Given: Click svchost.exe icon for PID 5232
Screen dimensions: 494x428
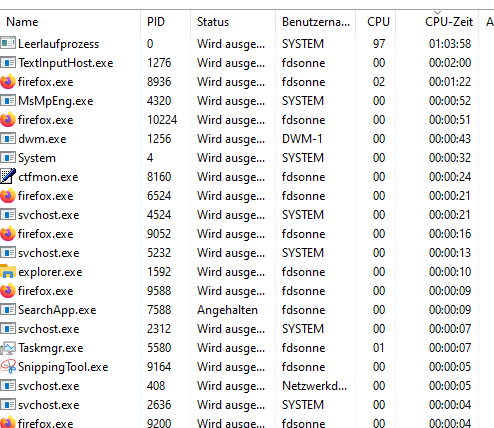Looking at the screenshot, I should (x=8, y=253).
